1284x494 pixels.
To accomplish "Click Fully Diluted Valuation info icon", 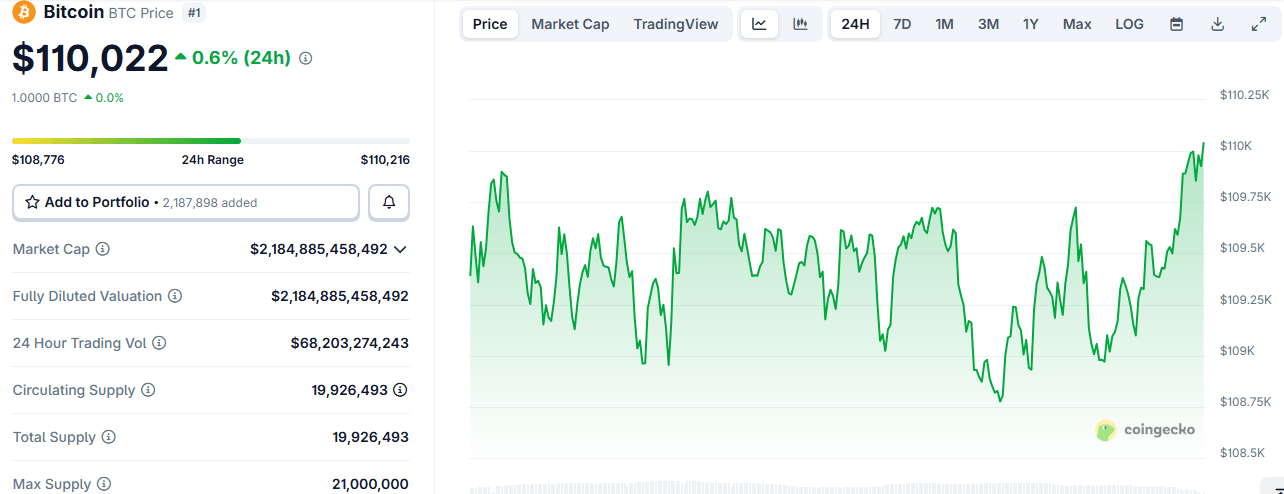I will (175, 296).
